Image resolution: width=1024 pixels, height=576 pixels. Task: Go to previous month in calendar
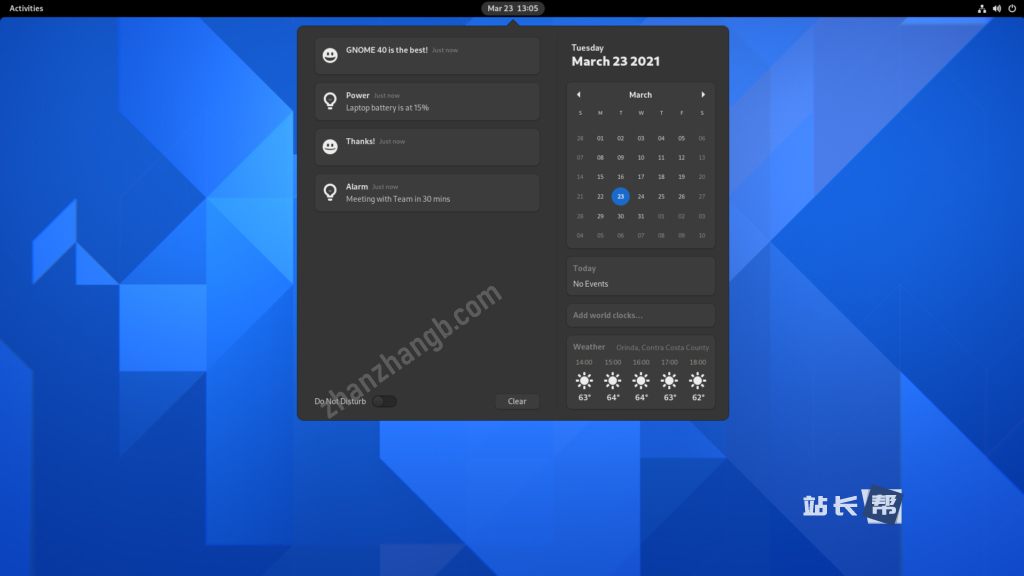pos(578,95)
